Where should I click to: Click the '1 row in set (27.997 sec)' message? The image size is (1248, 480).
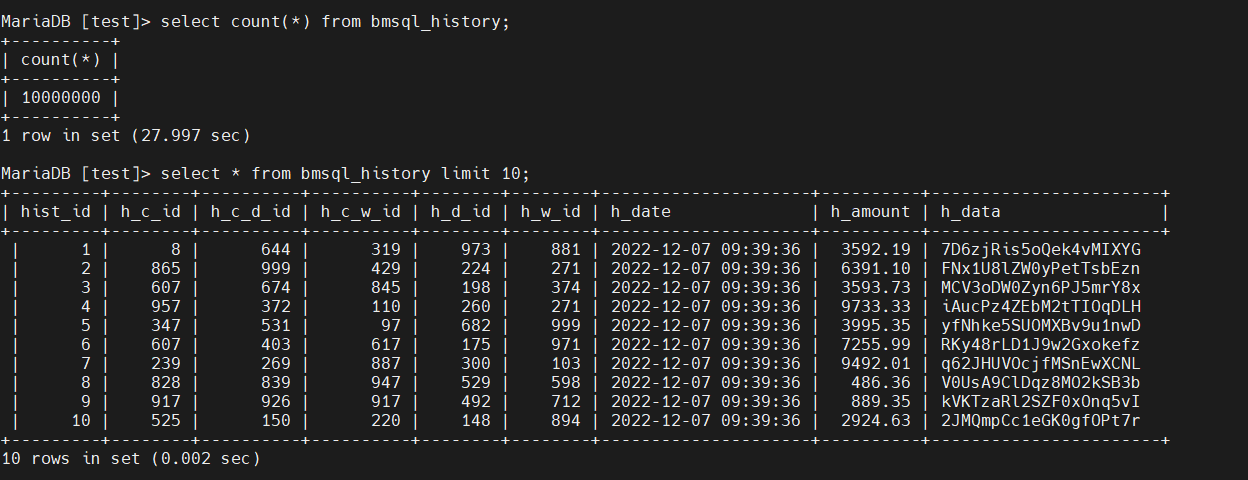point(126,135)
